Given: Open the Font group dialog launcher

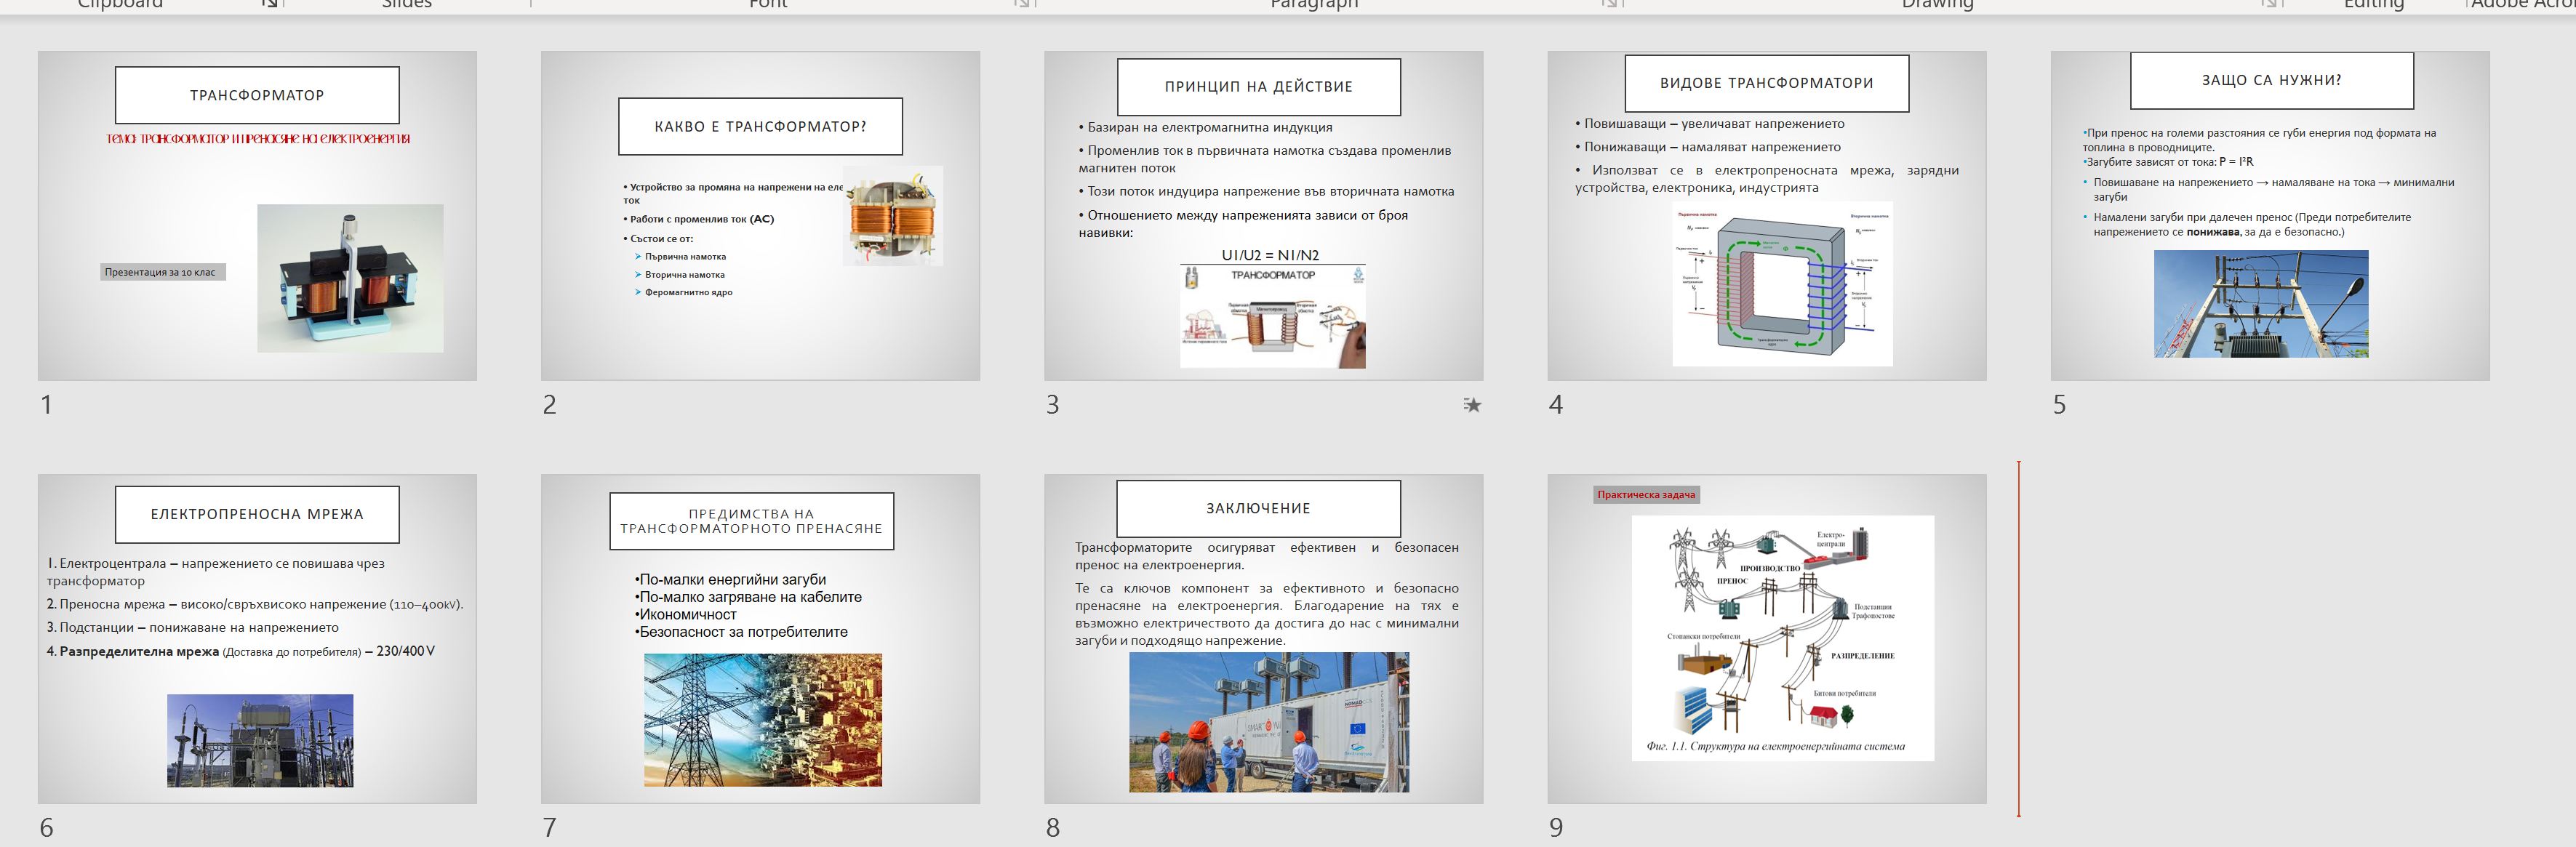Looking at the screenshot, I should (x=1021, y=4).
